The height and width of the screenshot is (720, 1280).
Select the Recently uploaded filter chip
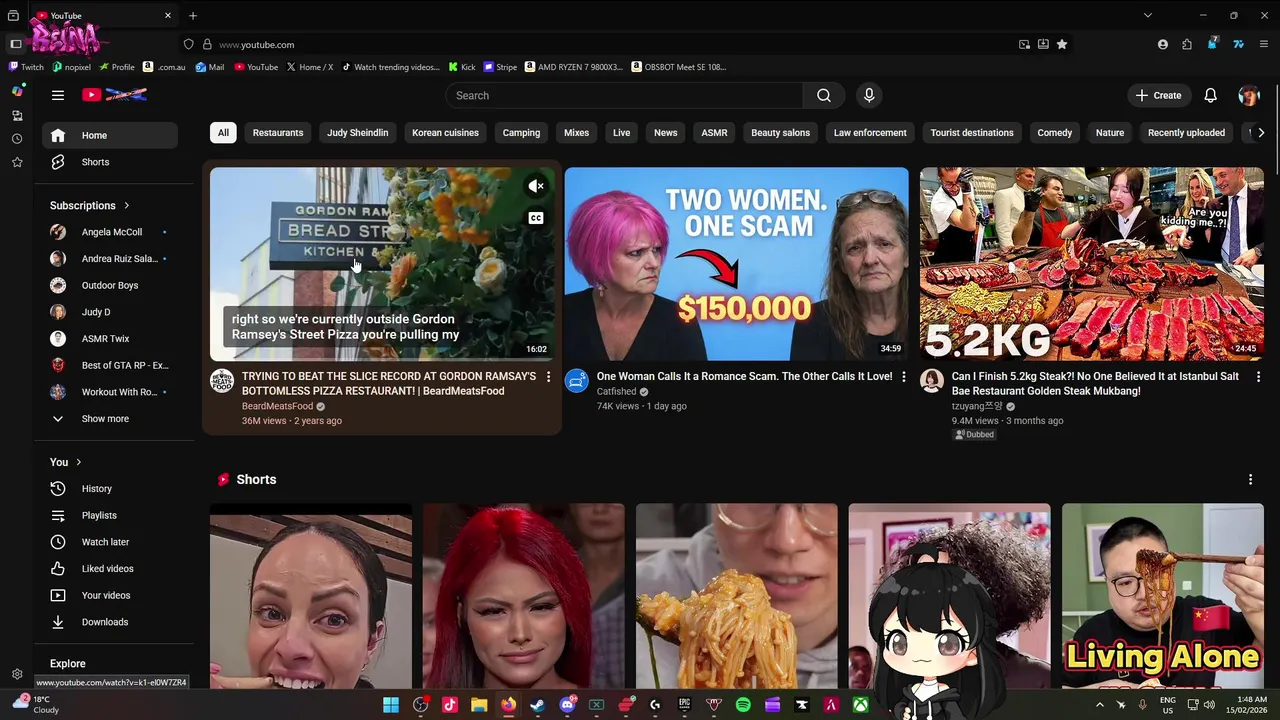1186,133
